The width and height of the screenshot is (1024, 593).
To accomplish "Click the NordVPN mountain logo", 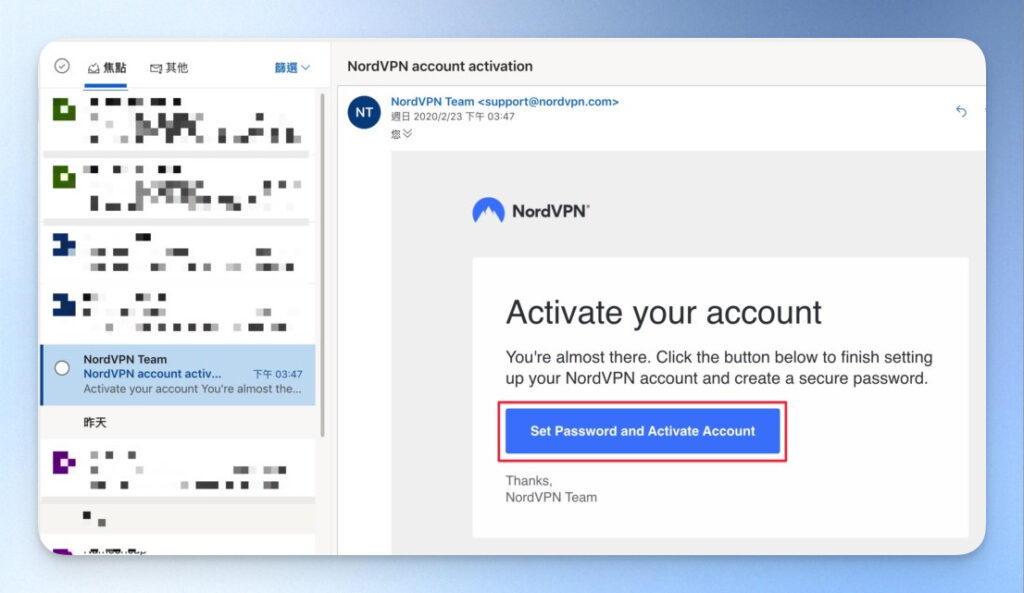I will 488,211.
